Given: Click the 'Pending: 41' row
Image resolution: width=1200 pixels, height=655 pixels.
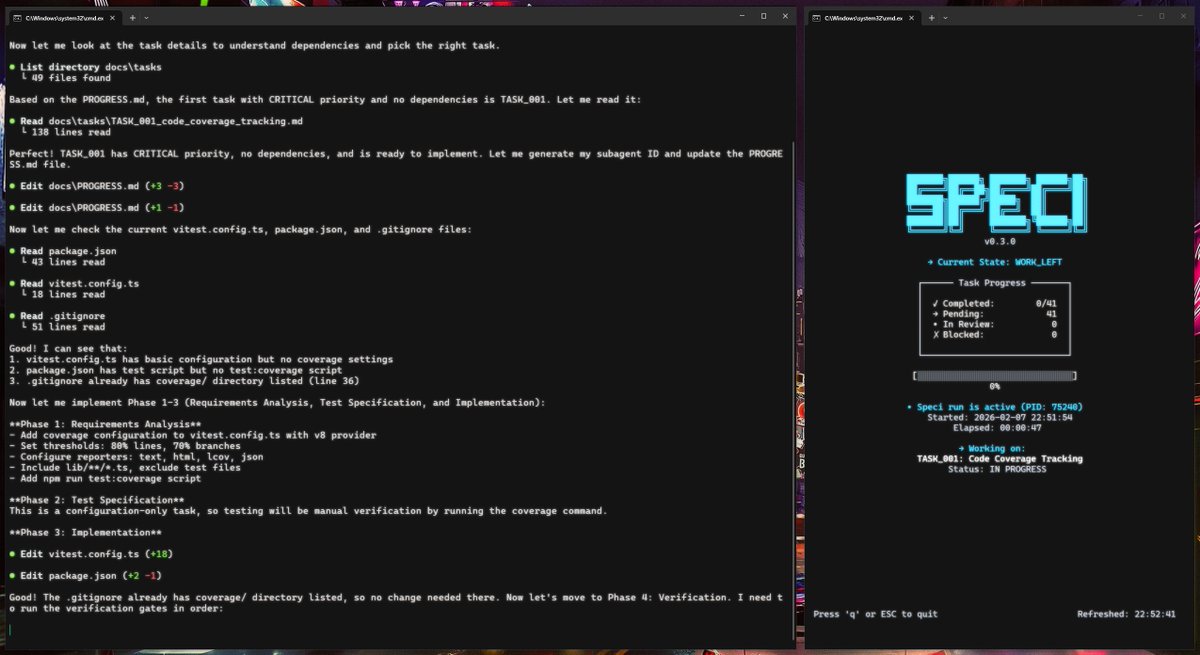Looking at the screenshot, I should coord(995,314).
